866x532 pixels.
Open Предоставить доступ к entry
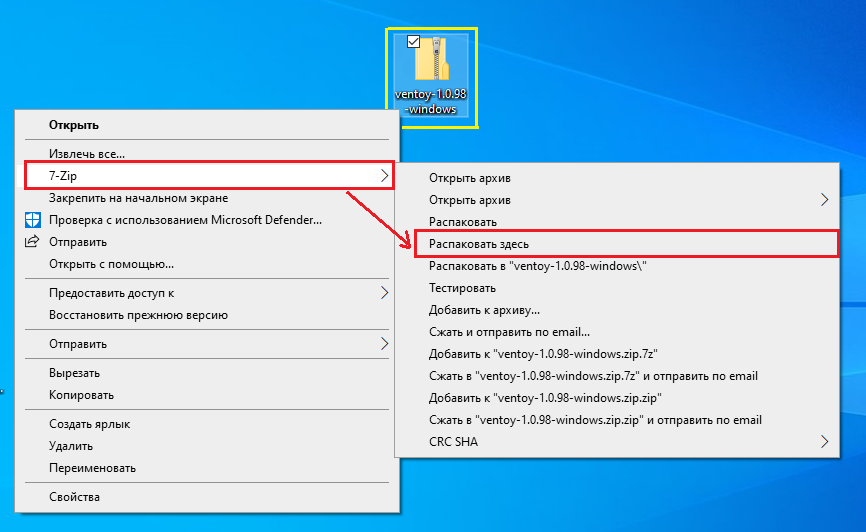(x=207, y=293)
